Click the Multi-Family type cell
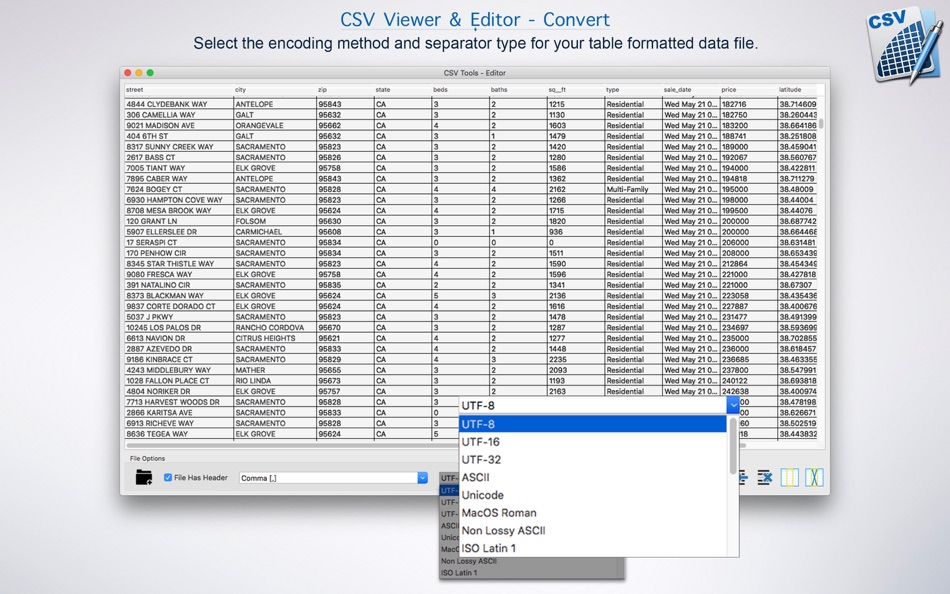The width and height of the screenshot is (950, 594). tap(633, 189)
